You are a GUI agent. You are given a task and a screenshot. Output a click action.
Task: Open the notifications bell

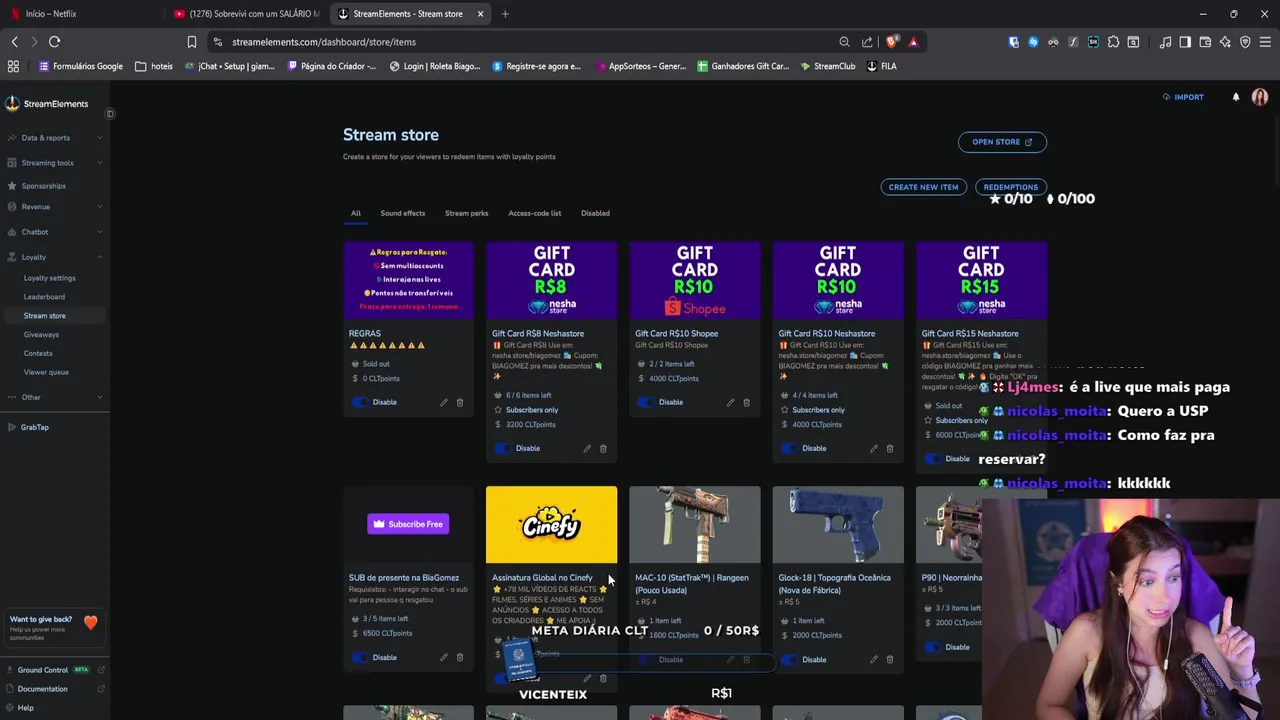[x=1236, y=97]
